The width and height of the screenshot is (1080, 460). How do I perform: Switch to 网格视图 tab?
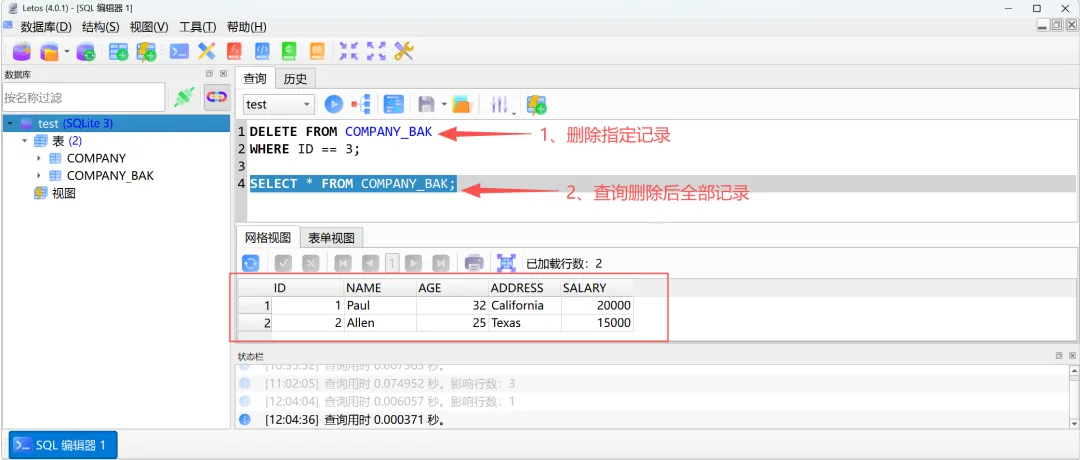pyautogui.click(x=268, y=238)
